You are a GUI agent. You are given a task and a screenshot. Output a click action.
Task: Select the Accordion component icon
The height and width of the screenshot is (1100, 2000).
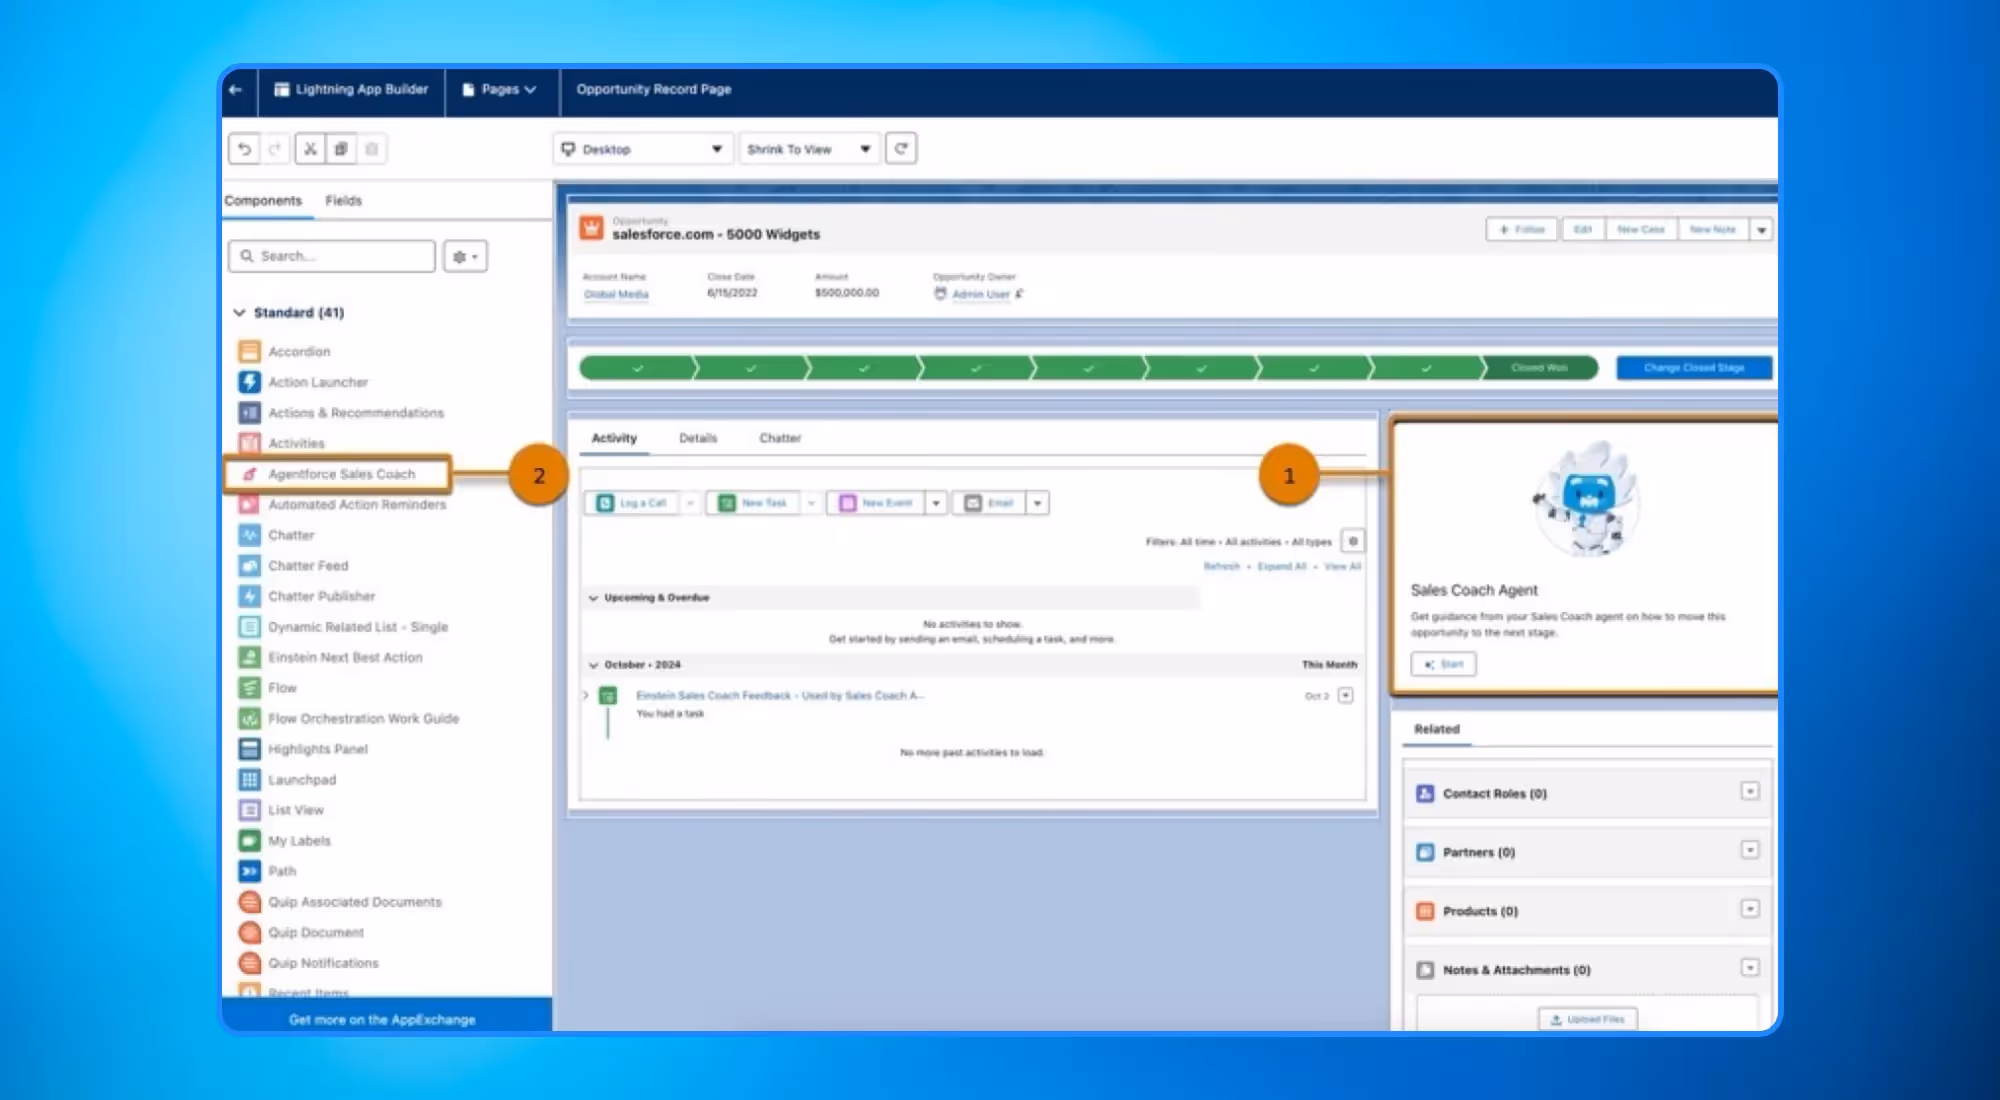click(x=249, y=351)
